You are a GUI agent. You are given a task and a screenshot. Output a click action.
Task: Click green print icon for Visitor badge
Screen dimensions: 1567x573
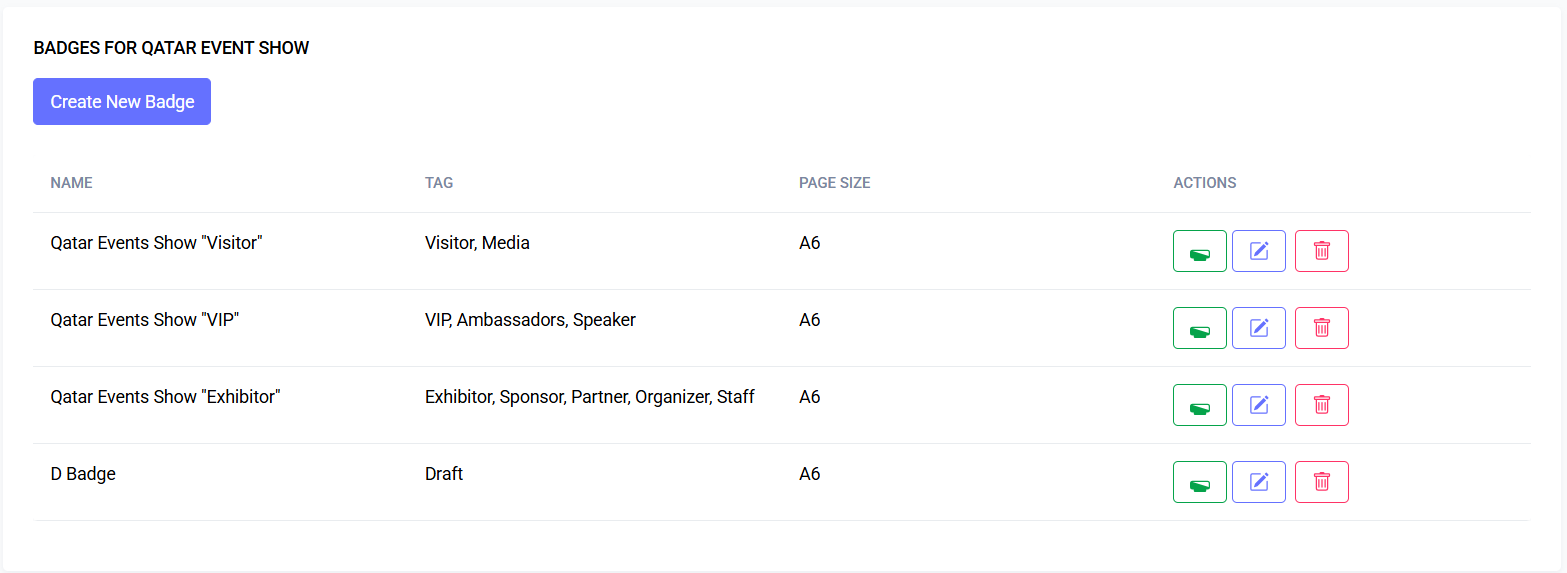click(x=1199, y=251)
